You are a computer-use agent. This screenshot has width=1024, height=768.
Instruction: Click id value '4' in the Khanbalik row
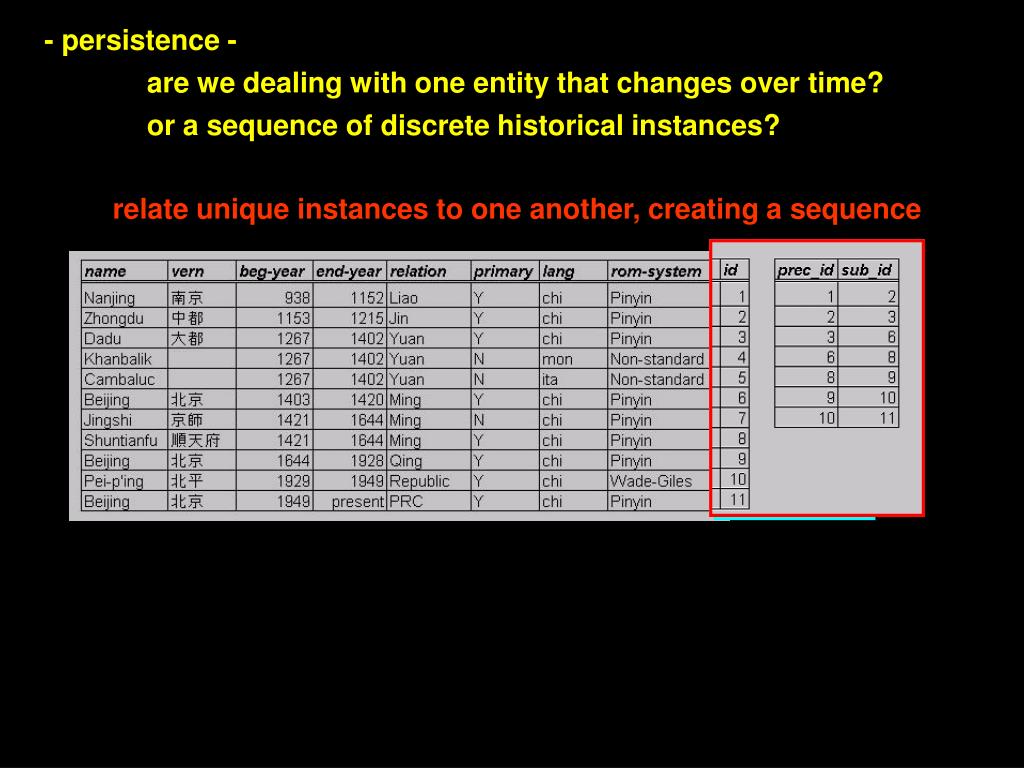[741, 357]
